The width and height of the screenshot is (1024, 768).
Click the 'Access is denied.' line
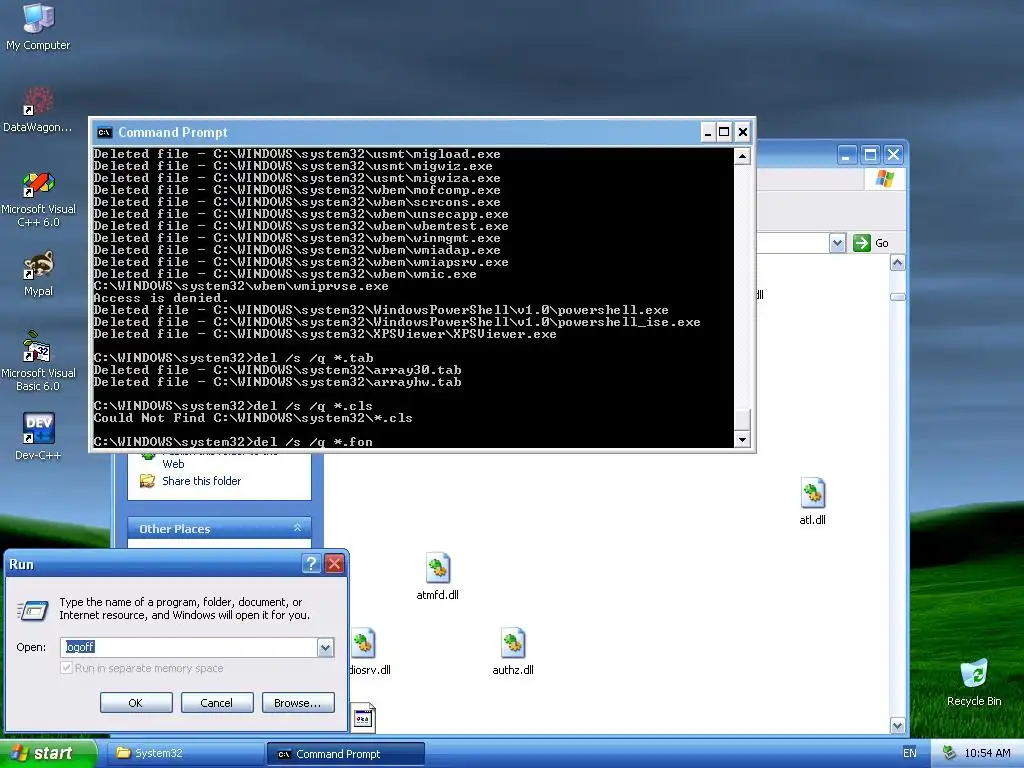coord(161,298)
